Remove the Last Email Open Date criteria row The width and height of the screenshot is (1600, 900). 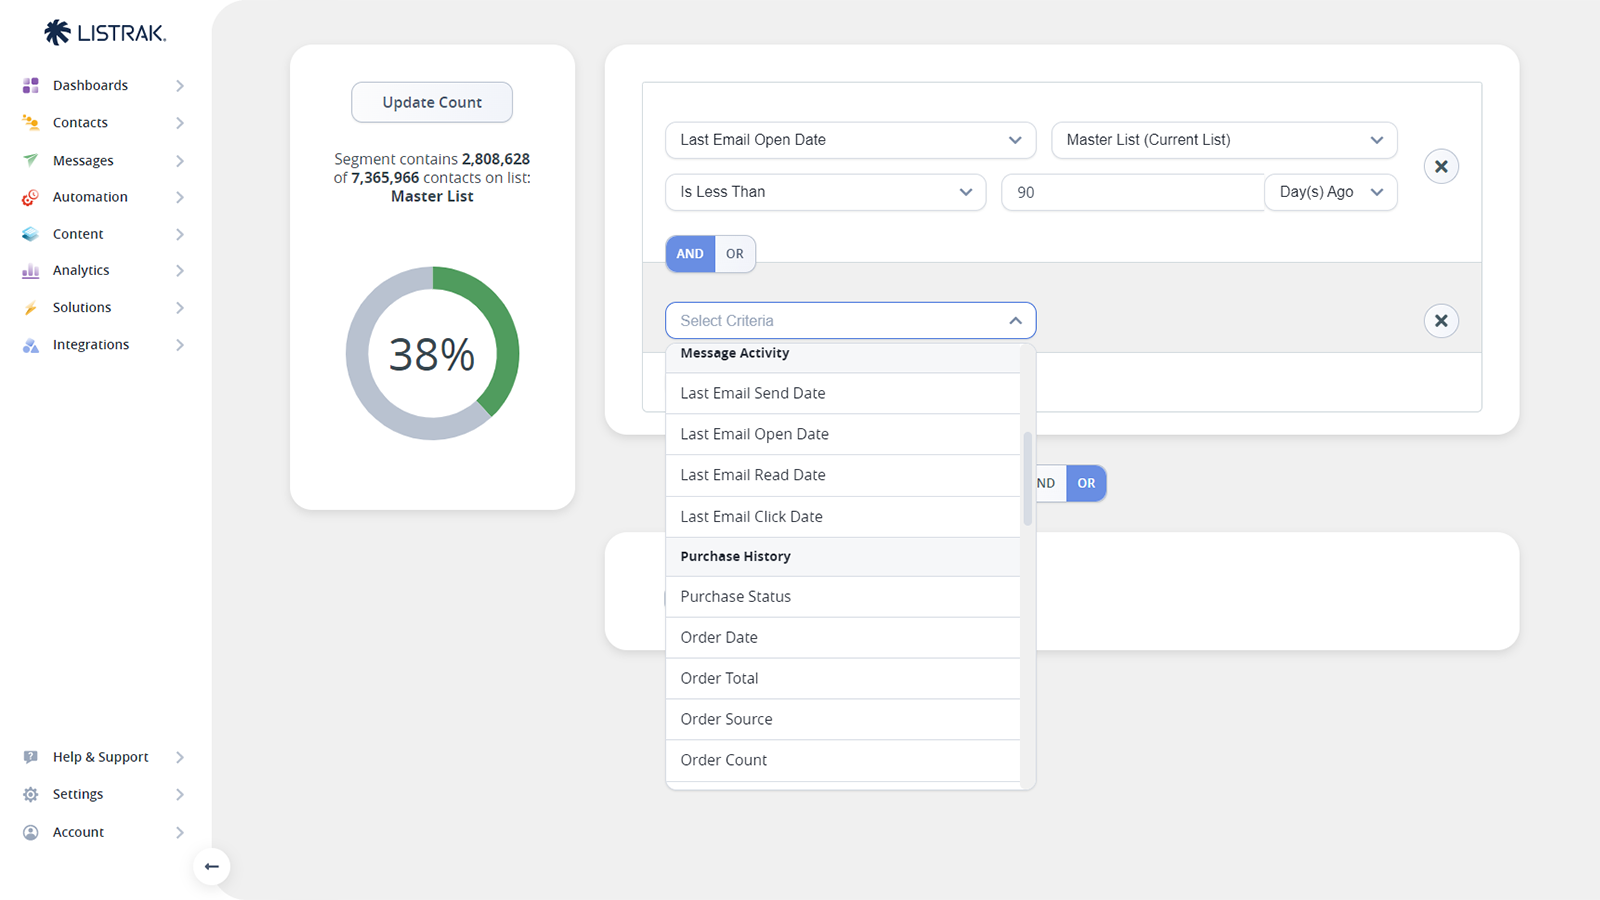pyautogui.click(x=1440, y=166)
